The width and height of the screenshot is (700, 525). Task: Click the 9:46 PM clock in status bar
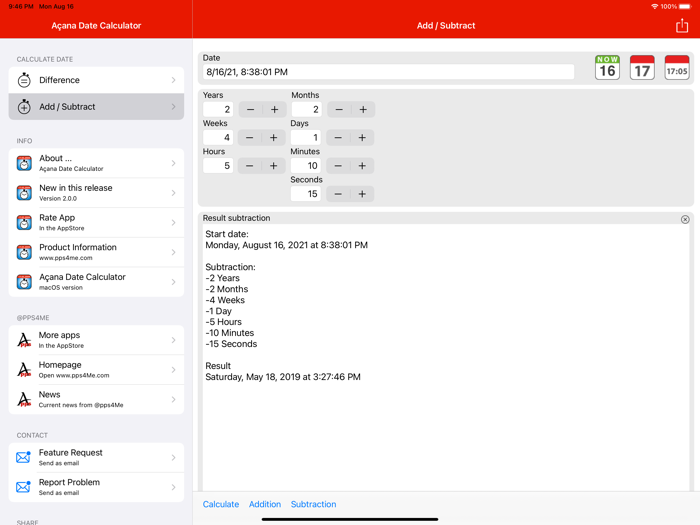pyautogui.click(x=21, y=6)
